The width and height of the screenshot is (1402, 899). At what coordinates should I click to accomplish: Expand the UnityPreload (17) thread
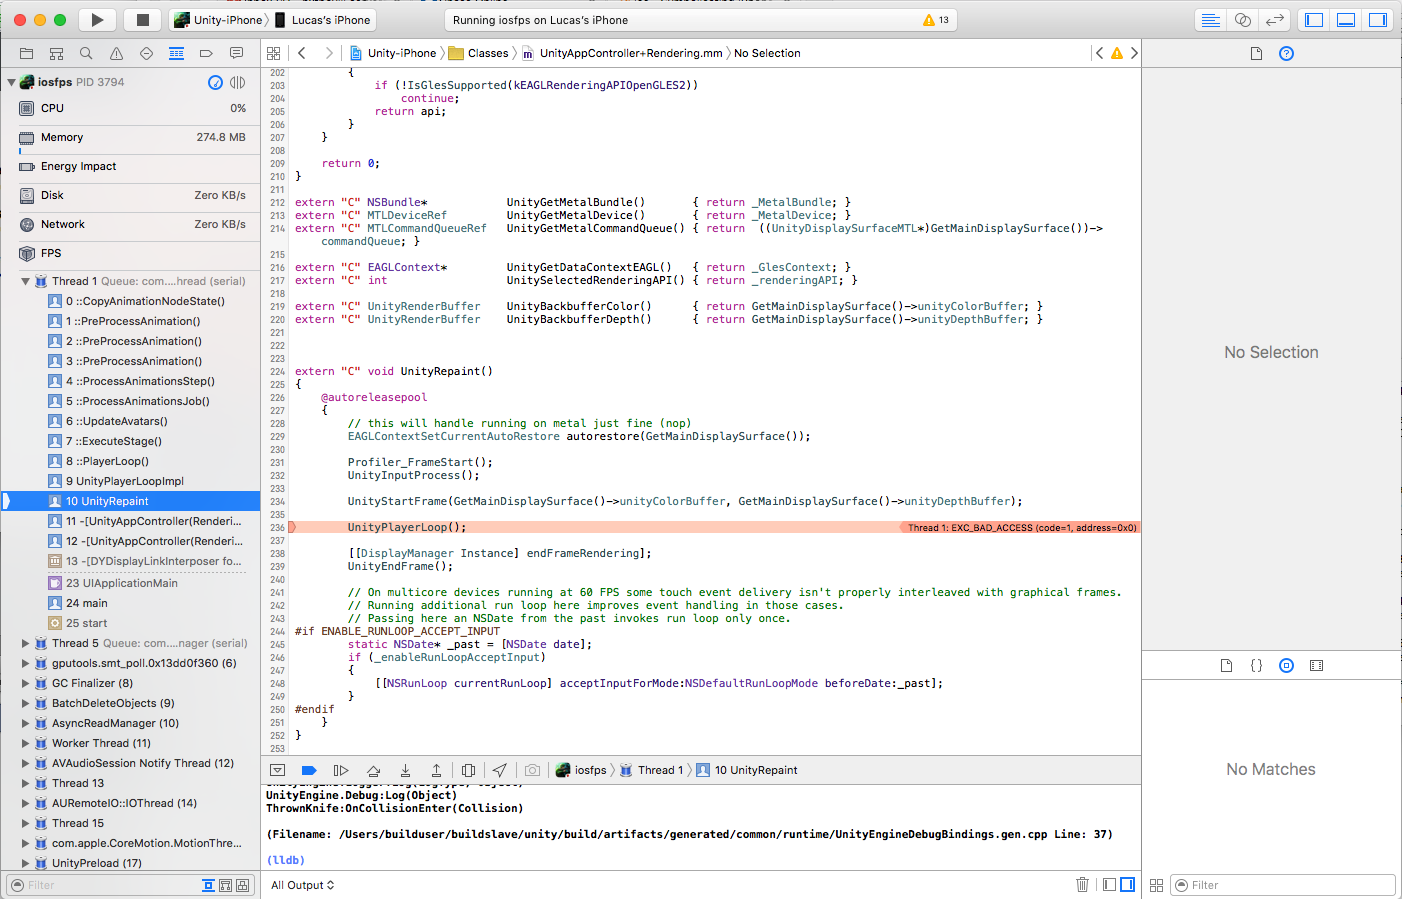click(x=25, y=863)
